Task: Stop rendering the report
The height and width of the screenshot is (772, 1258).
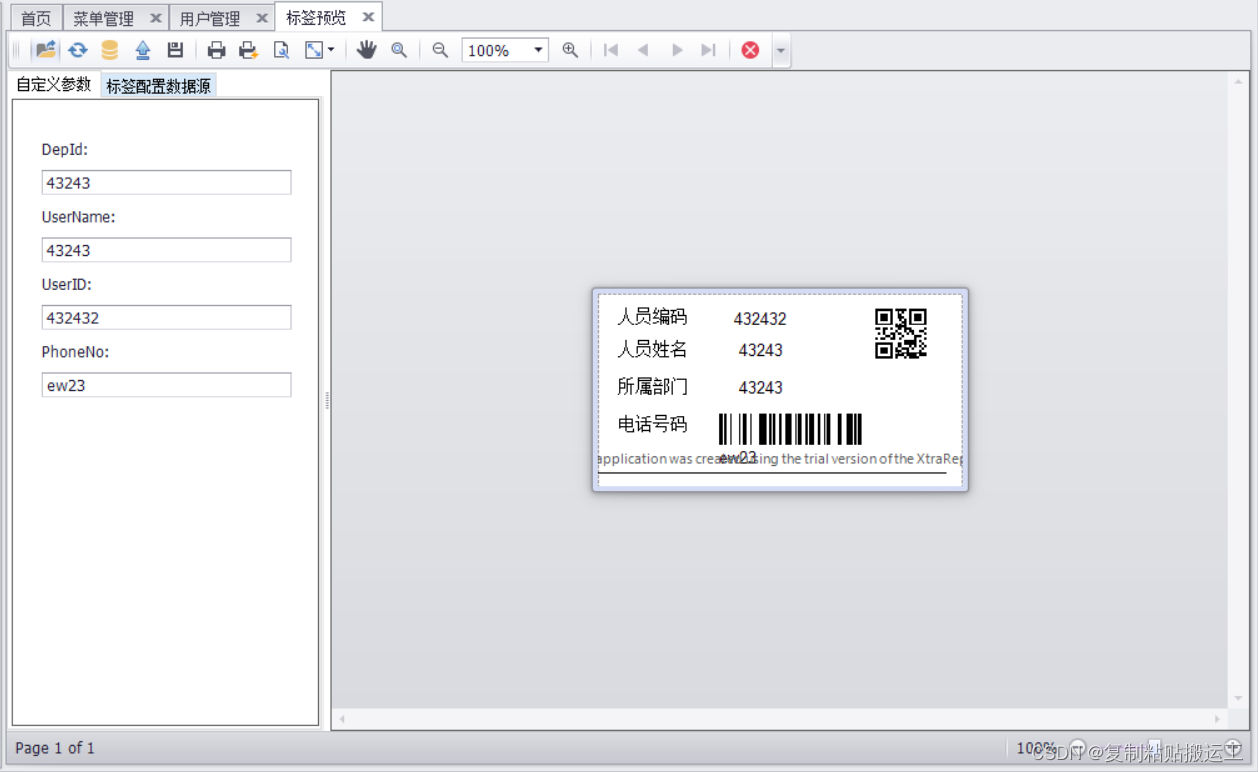Action: pos(750,49)
